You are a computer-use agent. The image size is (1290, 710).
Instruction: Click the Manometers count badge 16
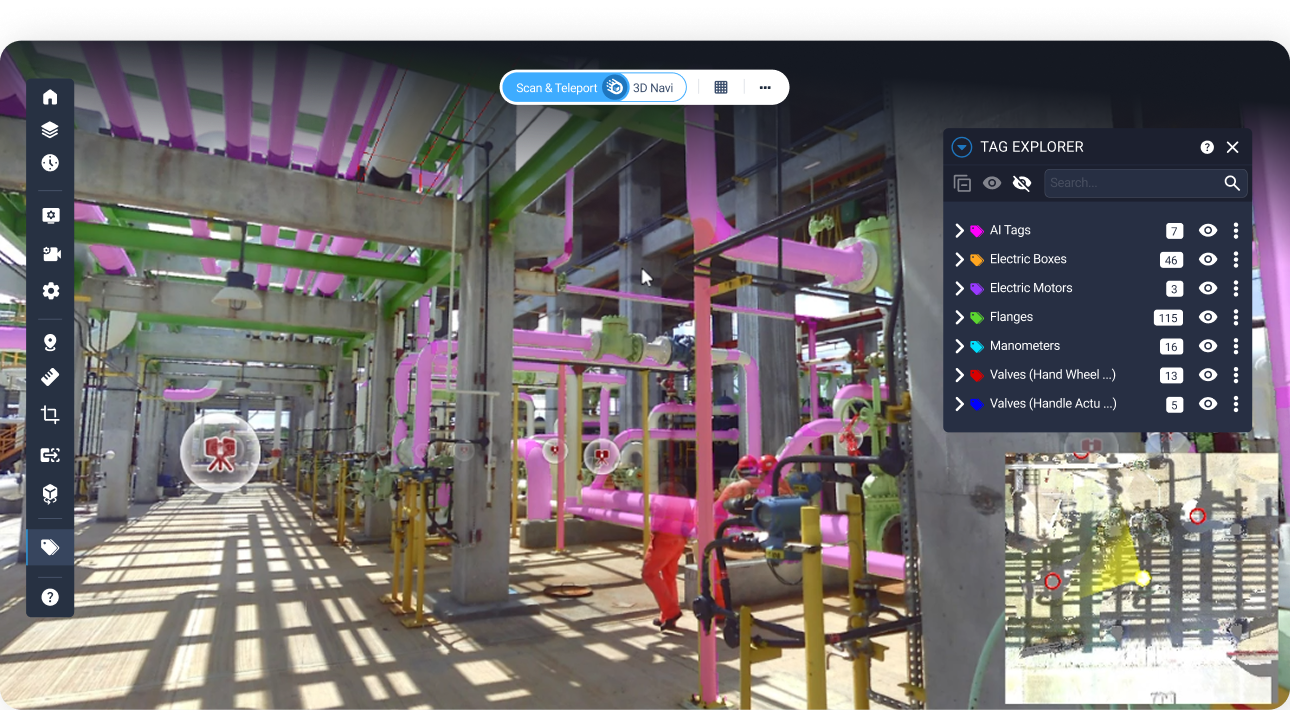[1171, 347]
